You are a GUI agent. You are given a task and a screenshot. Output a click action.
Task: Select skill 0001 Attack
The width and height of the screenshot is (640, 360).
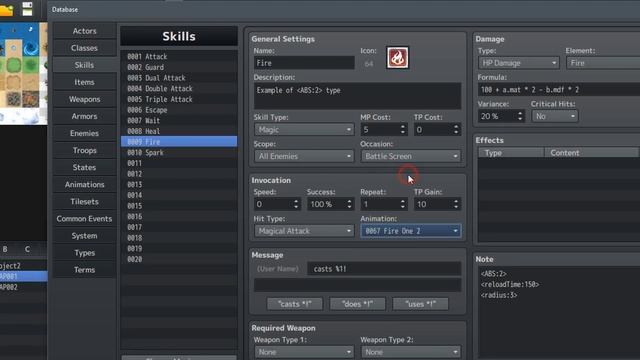click(x=179, y=57)
